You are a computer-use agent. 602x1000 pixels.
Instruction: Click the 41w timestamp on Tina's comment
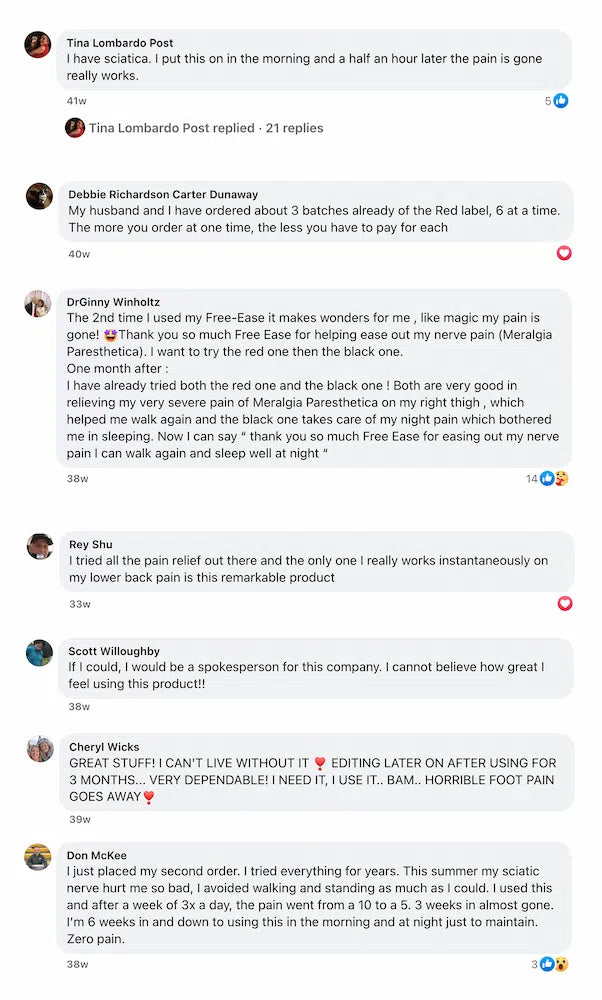tap(77, 101)
